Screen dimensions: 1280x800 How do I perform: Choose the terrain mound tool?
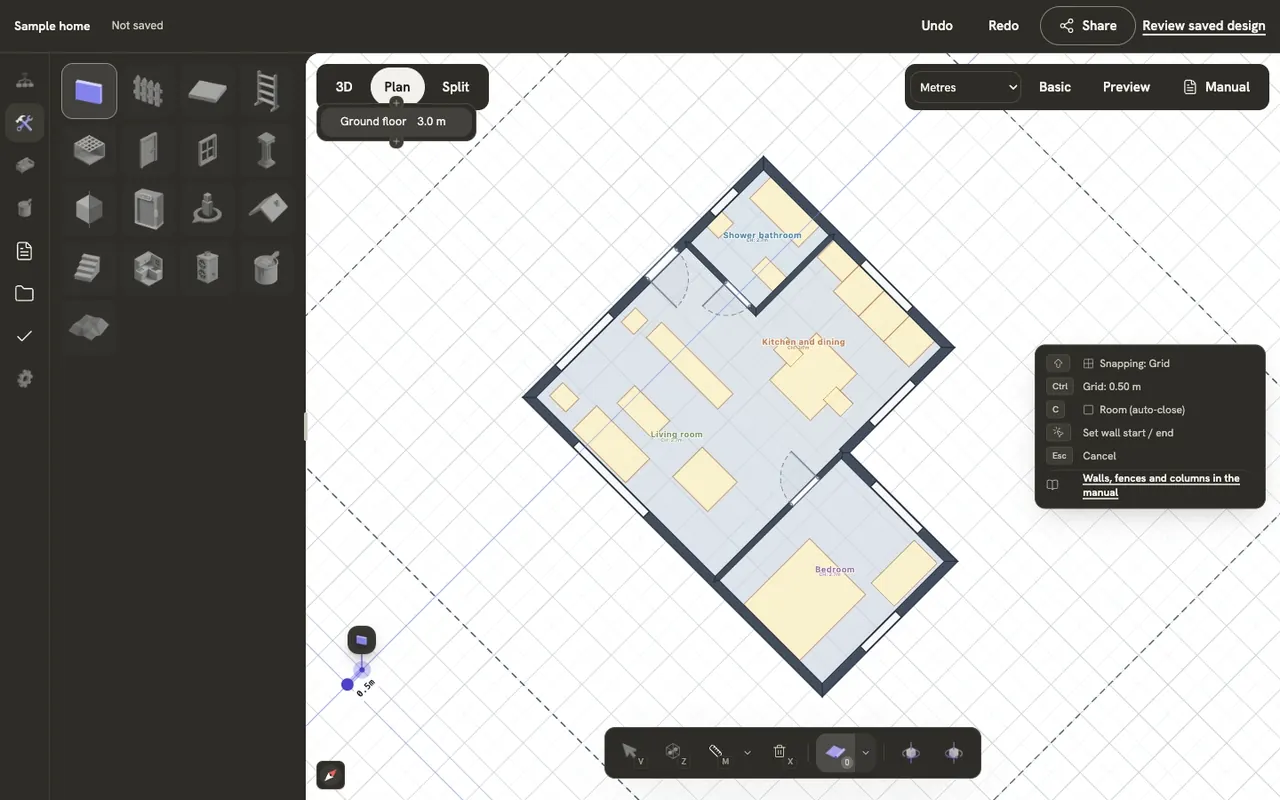89,327
